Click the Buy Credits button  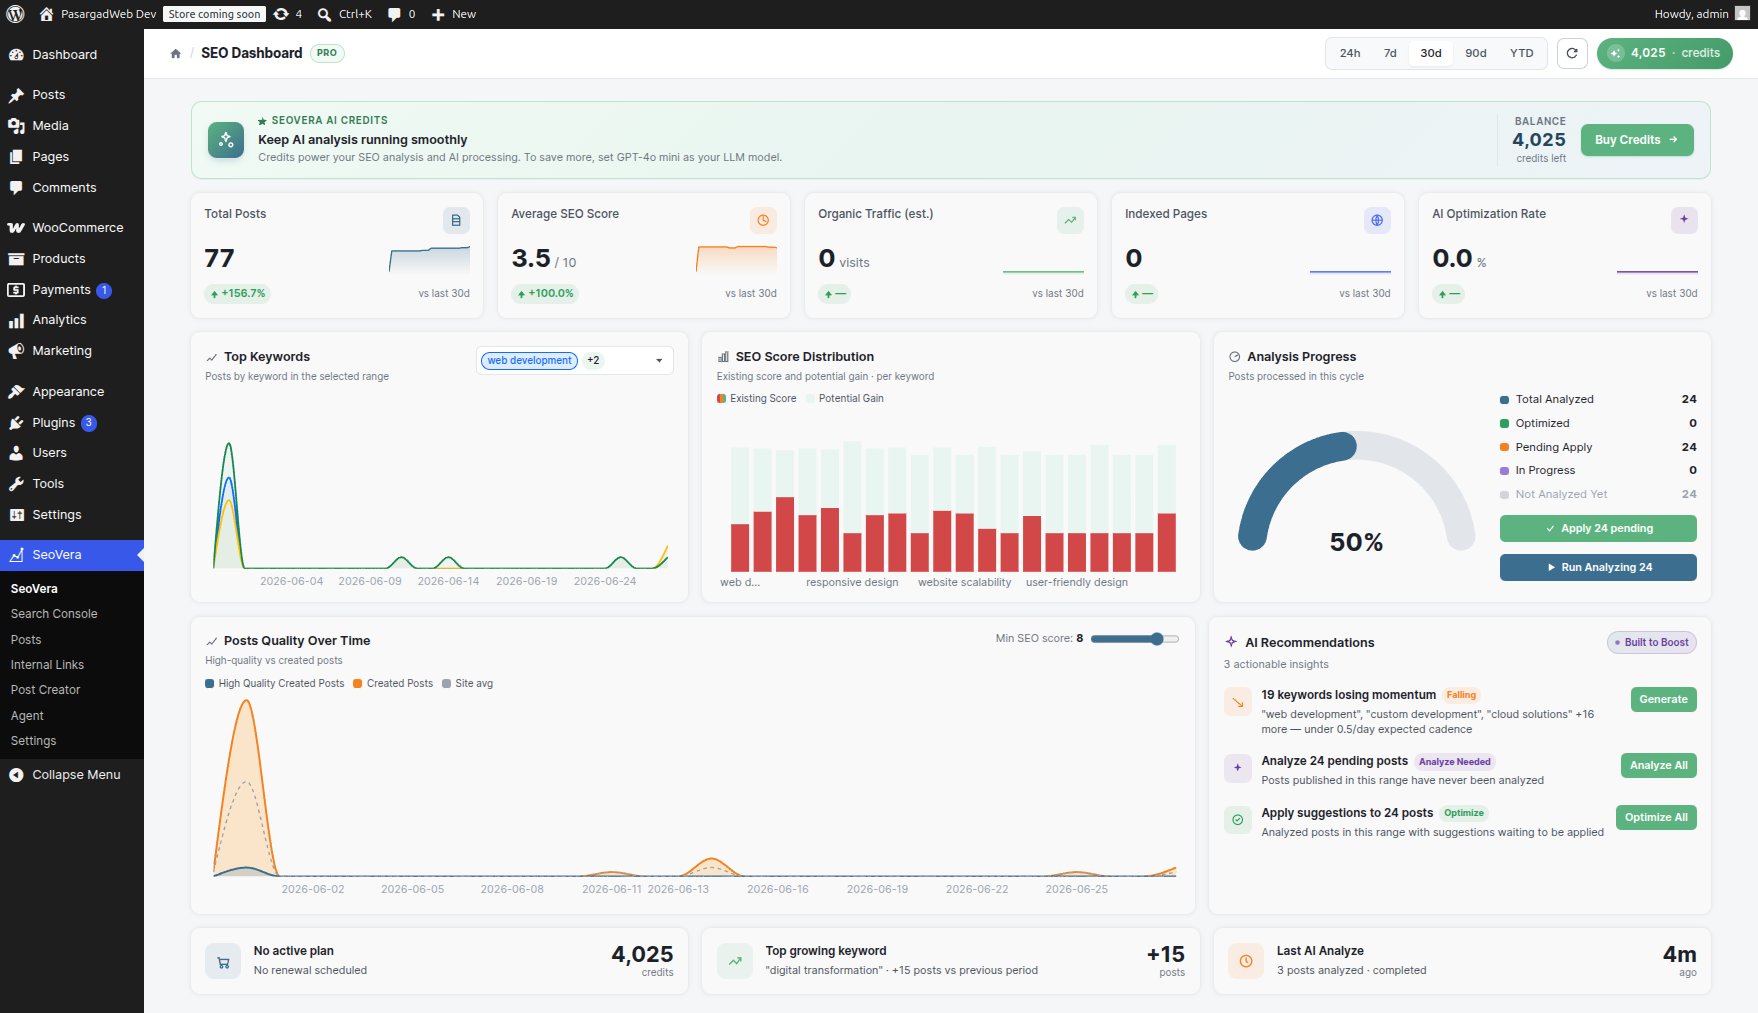point(1637,140)
